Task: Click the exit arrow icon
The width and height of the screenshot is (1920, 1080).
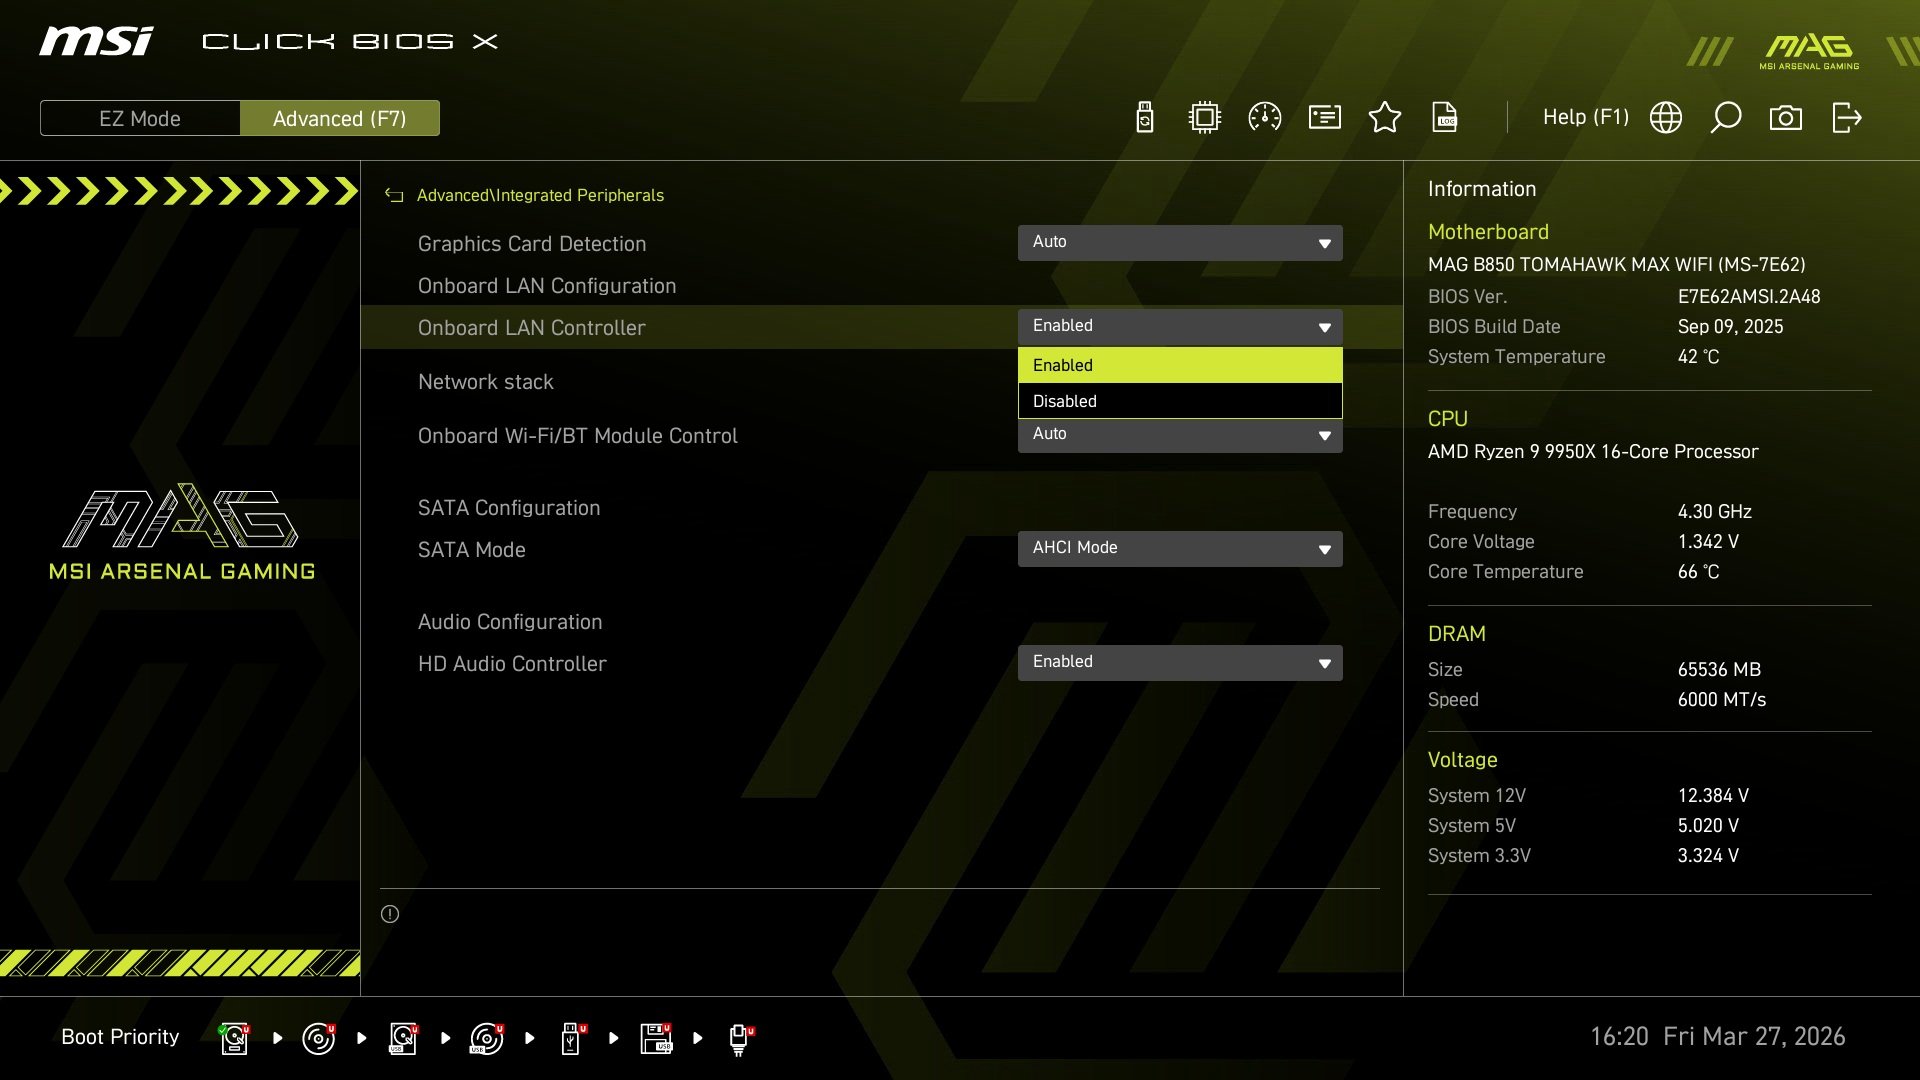Action: pos(1846,118)
